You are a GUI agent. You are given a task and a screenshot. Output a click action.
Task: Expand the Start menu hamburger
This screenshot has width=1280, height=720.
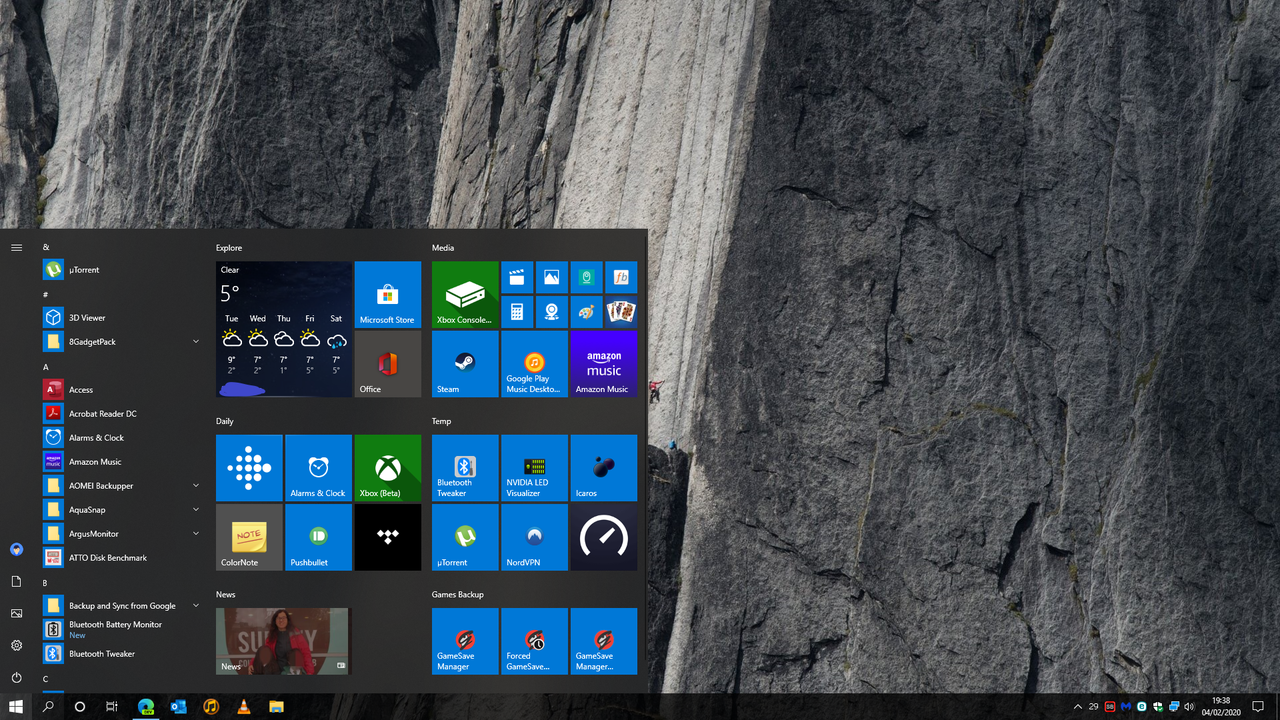click(x=16, y=247)
